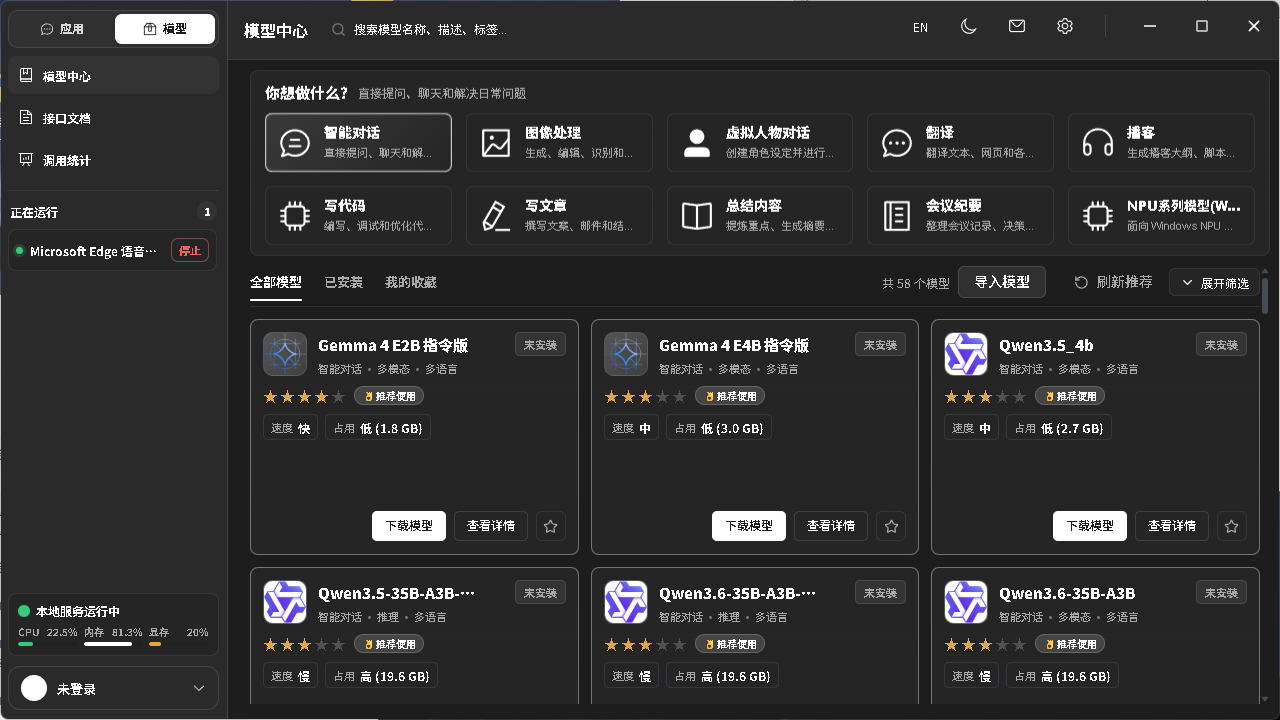Download the Gemma 4 E2B model
Screen dimensions: 1280x720
click(409, 525)
